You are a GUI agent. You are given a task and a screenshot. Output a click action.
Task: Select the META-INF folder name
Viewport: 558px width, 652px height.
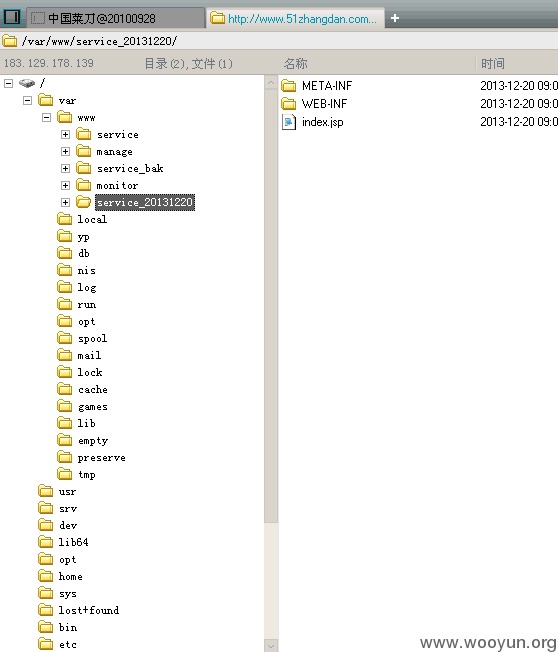pyautogui.click(x=327, y=86)
